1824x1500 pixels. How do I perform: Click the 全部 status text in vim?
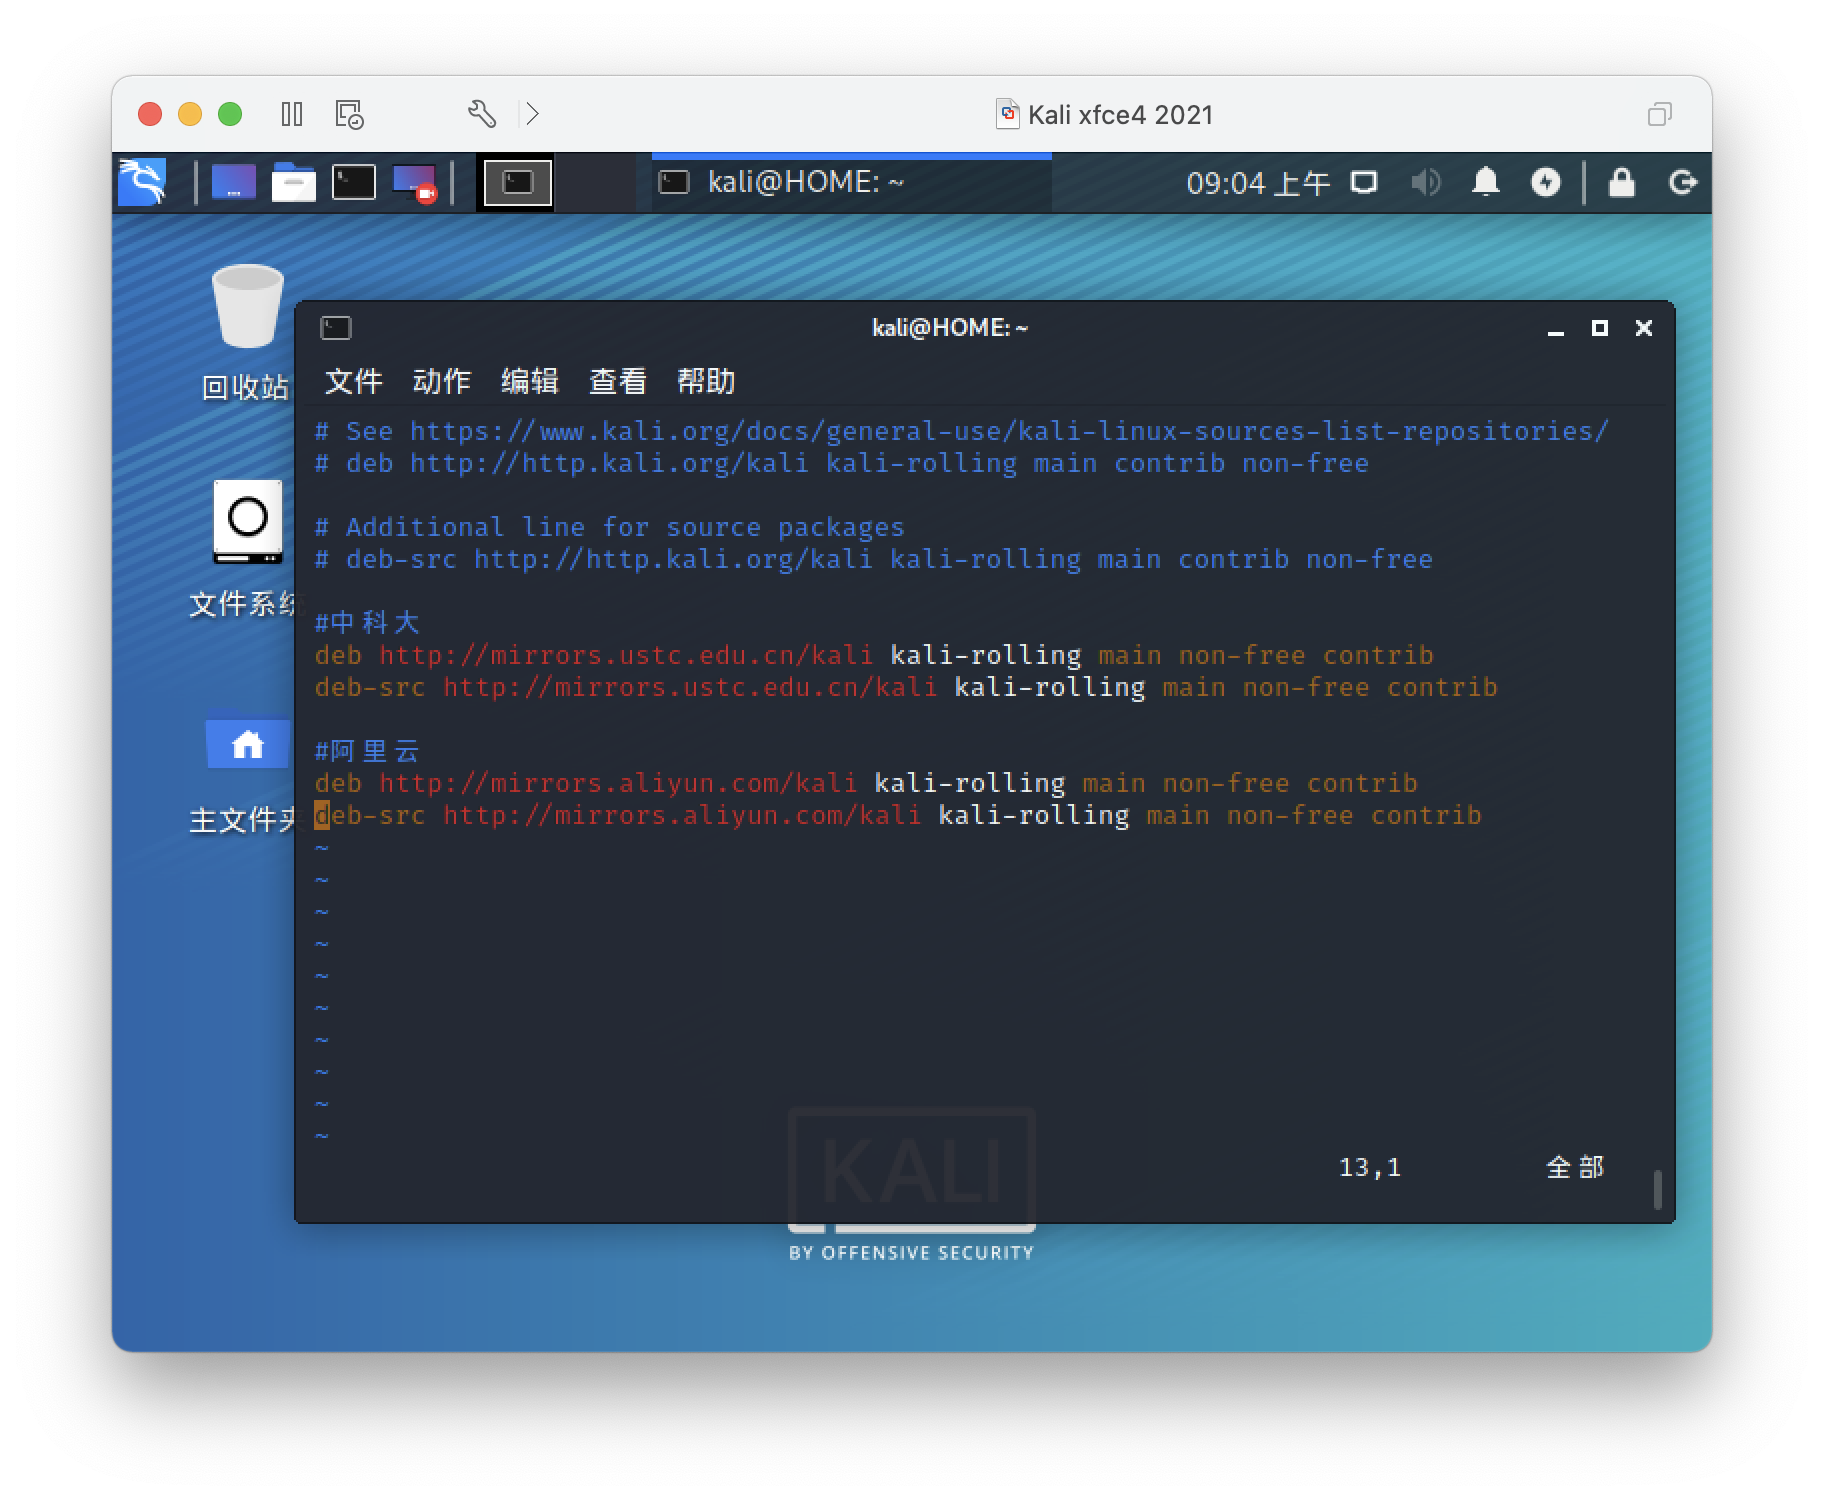point(1575,1167)
